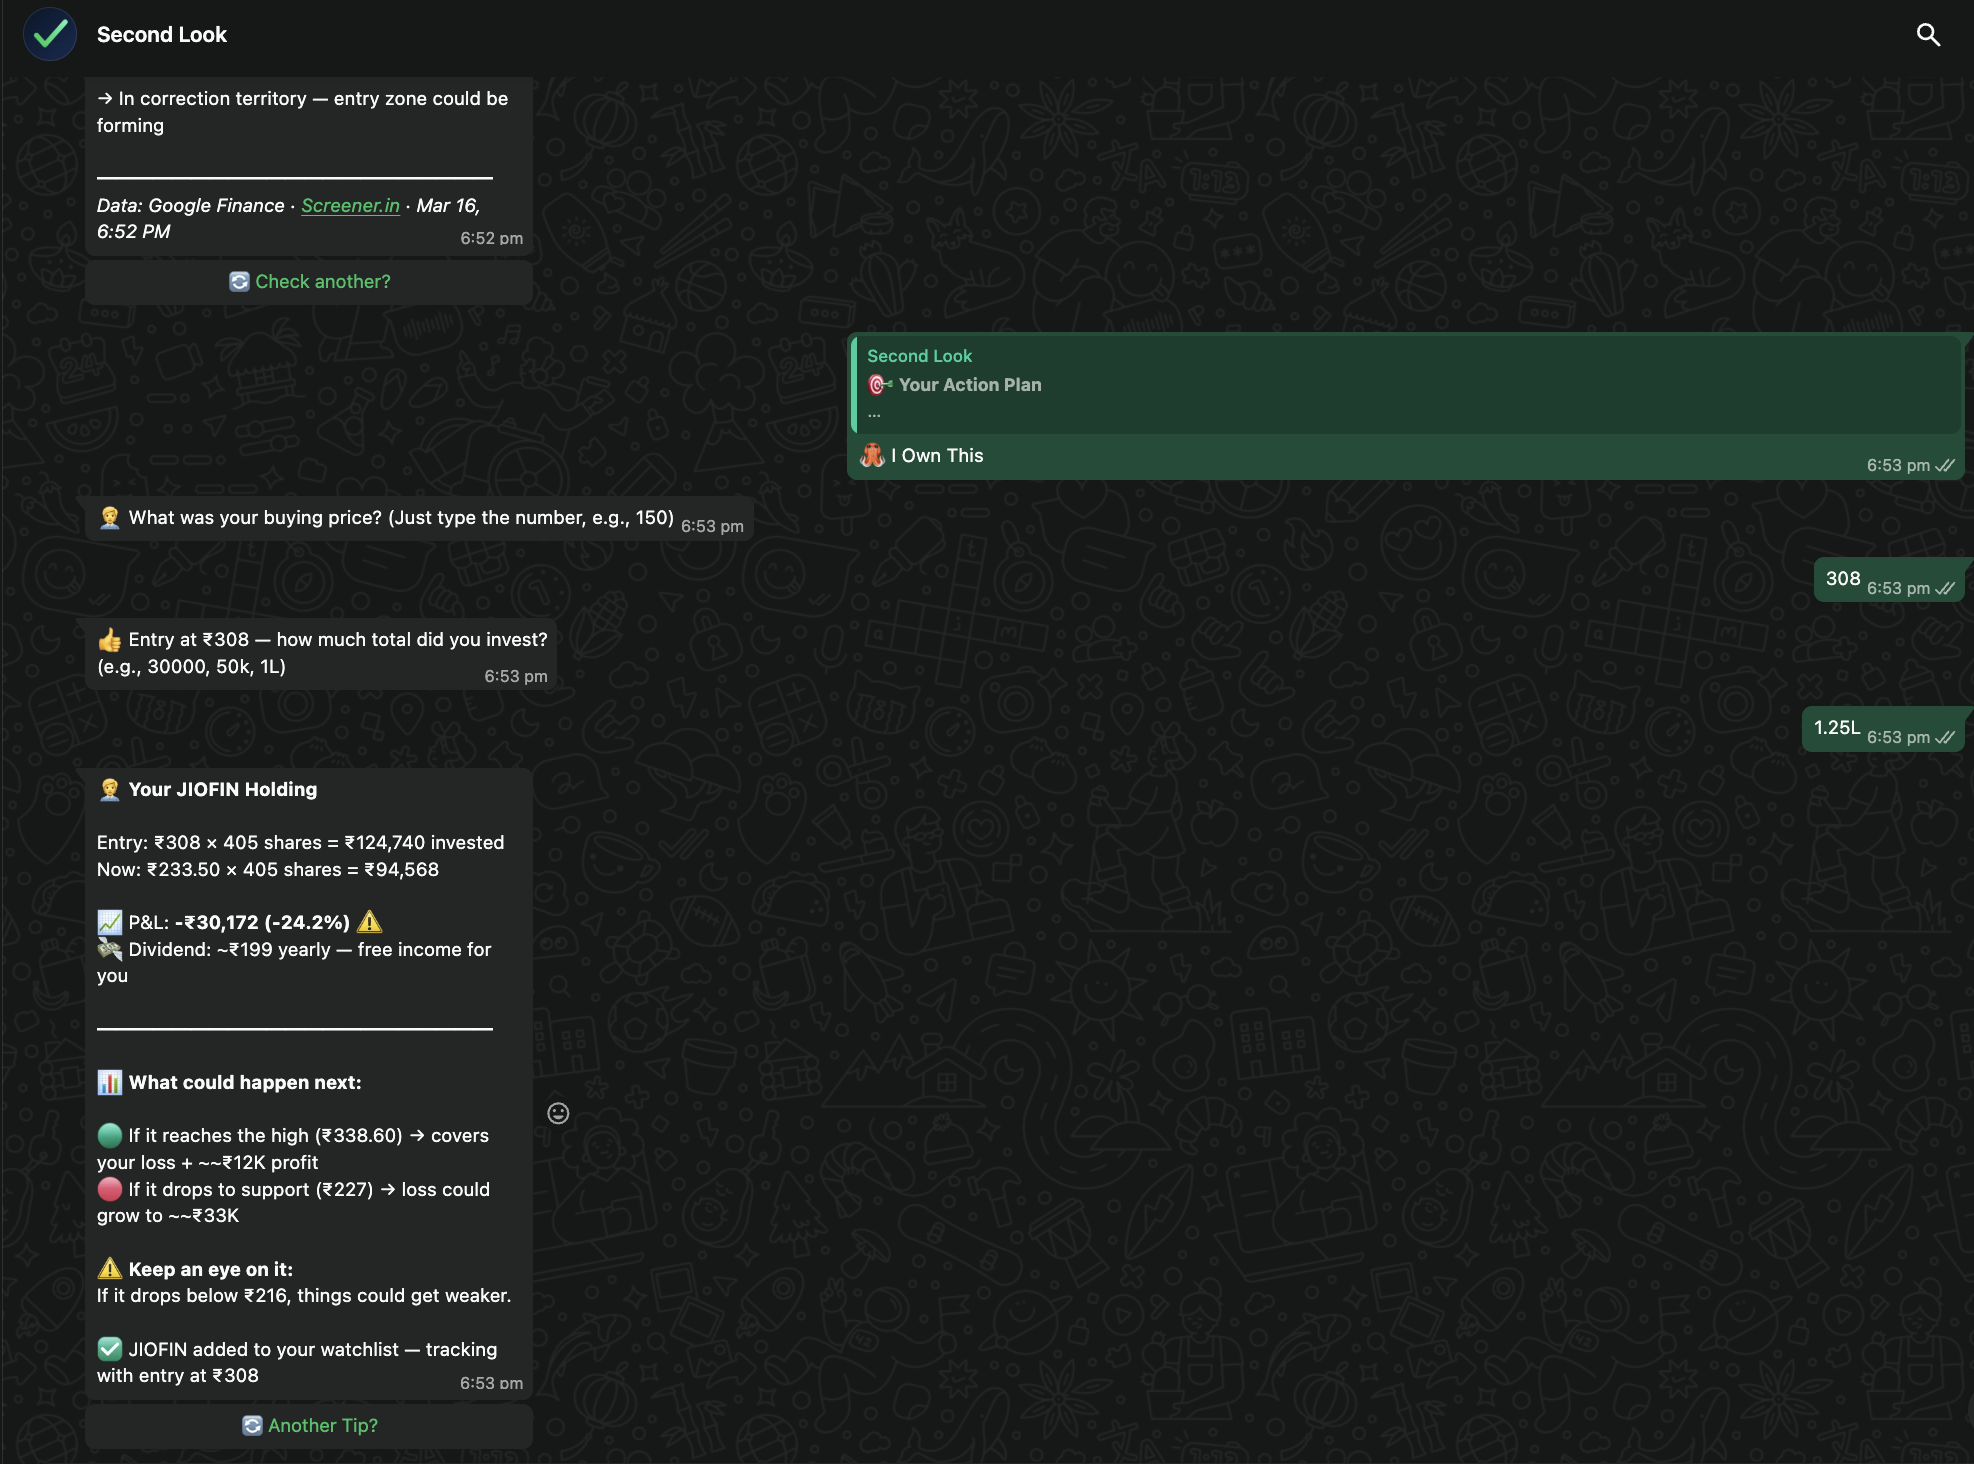Viewport: 1974px width, 1464px height.
Task: Click the refresh icon beside Check another?
Action: coord(239,282)
